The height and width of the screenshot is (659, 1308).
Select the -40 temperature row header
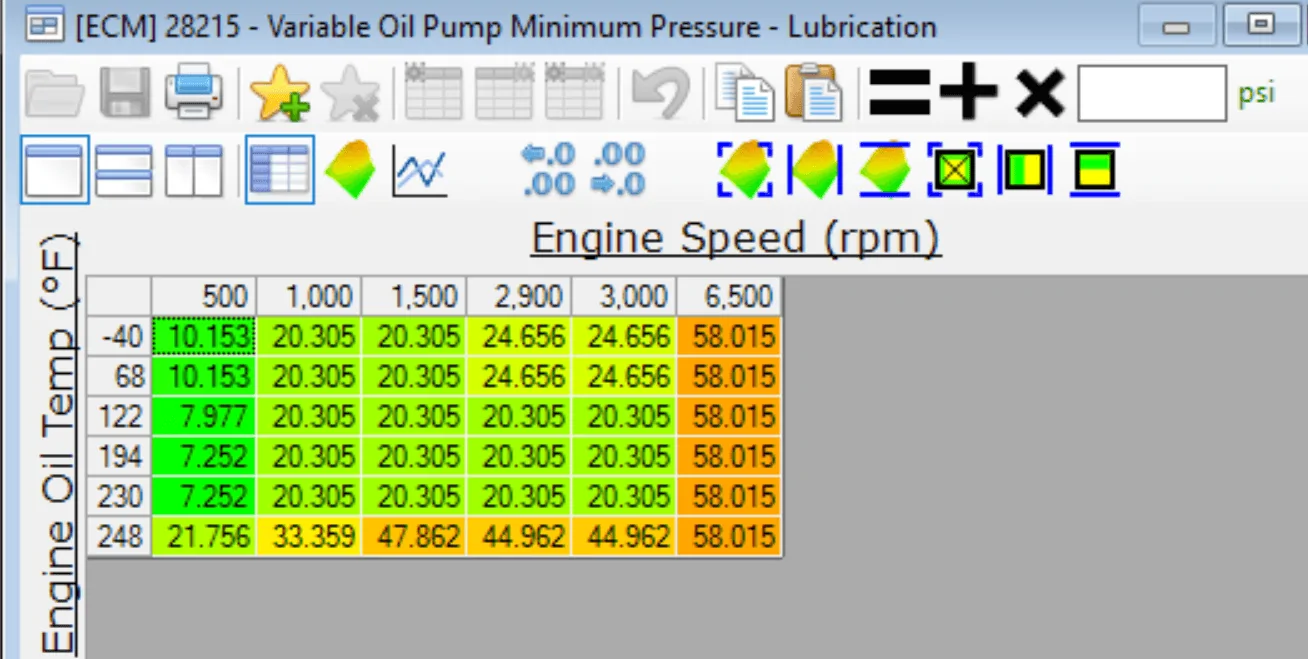tap(119, 336)
